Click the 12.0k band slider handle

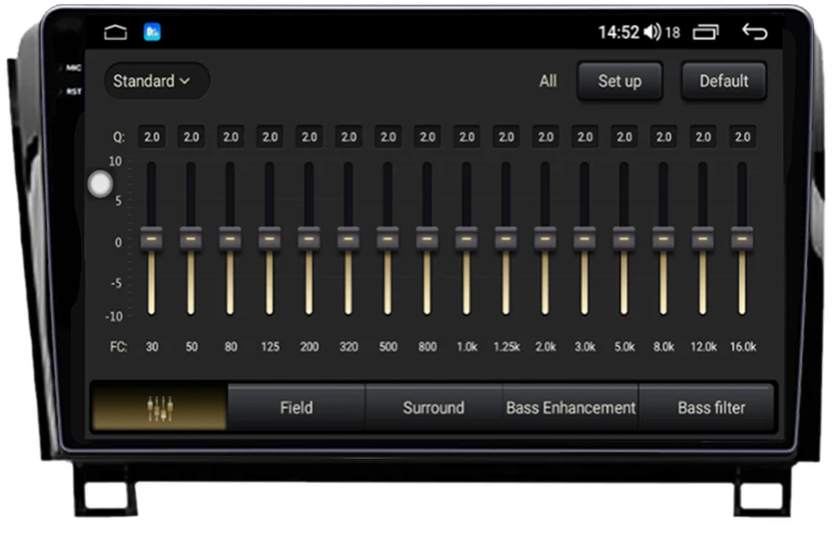(703, 239)
